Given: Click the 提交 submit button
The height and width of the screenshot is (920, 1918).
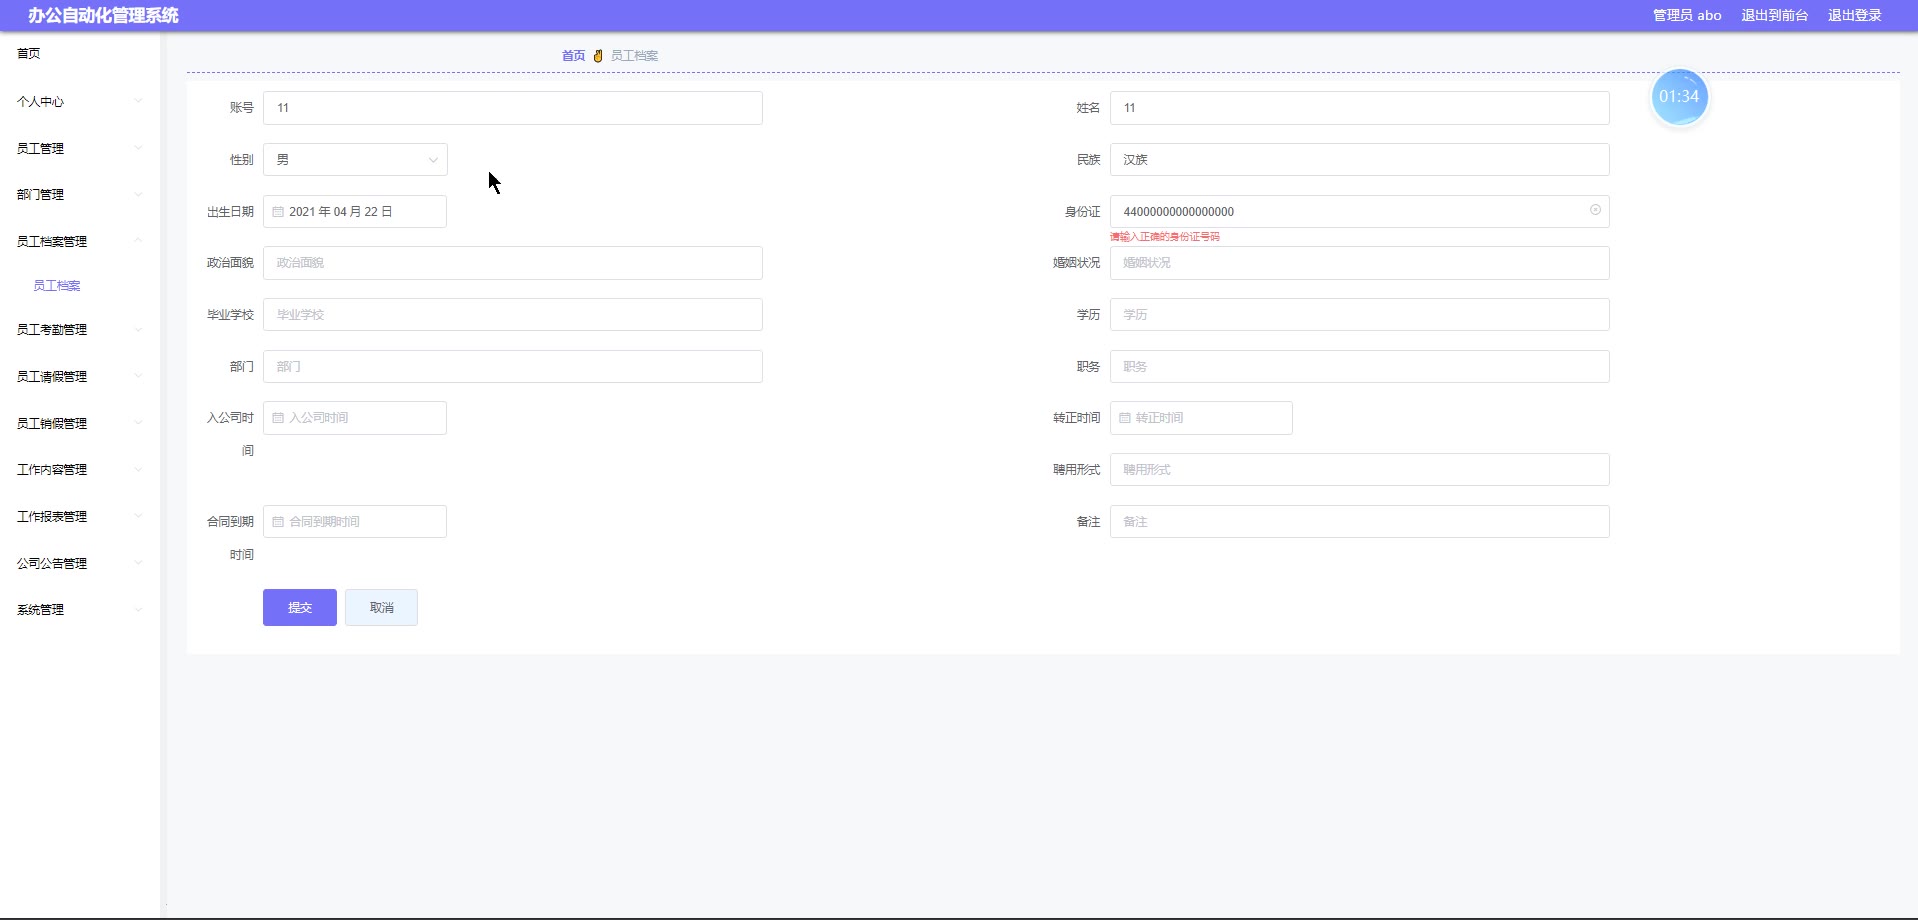Looking at the screenshot, I should (300, 608).
